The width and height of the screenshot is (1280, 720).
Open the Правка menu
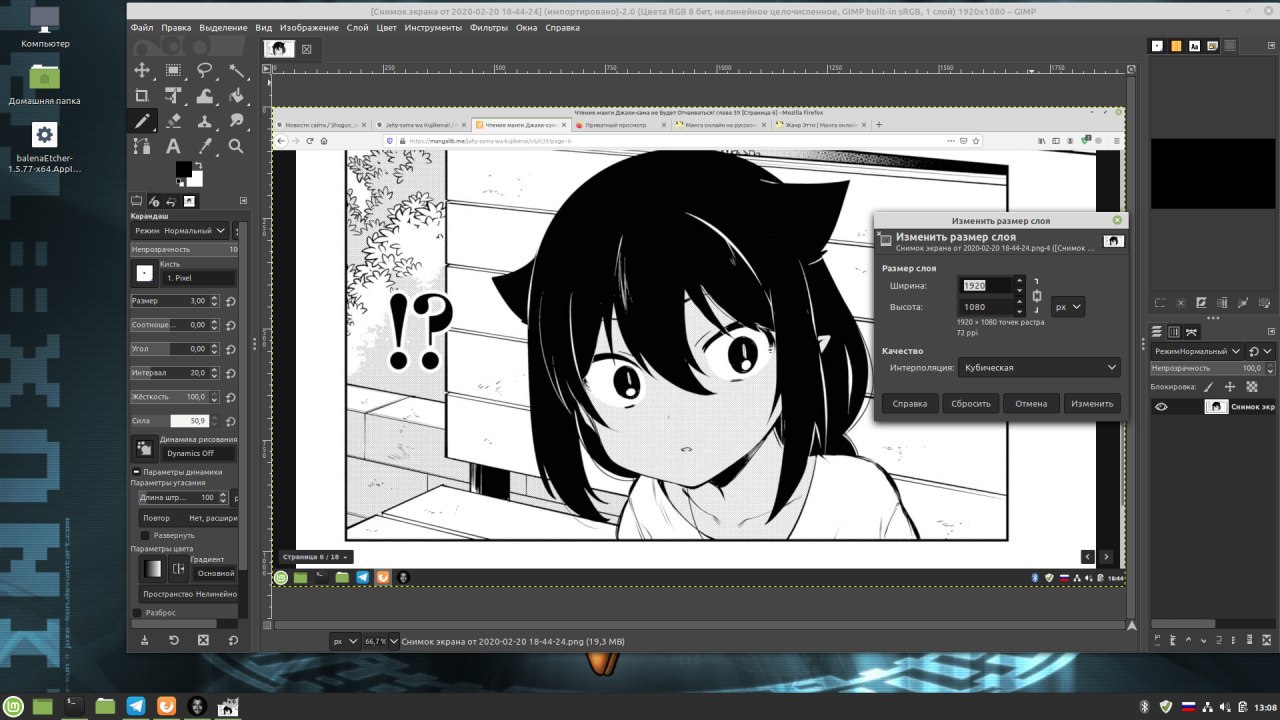click(176, 28)
